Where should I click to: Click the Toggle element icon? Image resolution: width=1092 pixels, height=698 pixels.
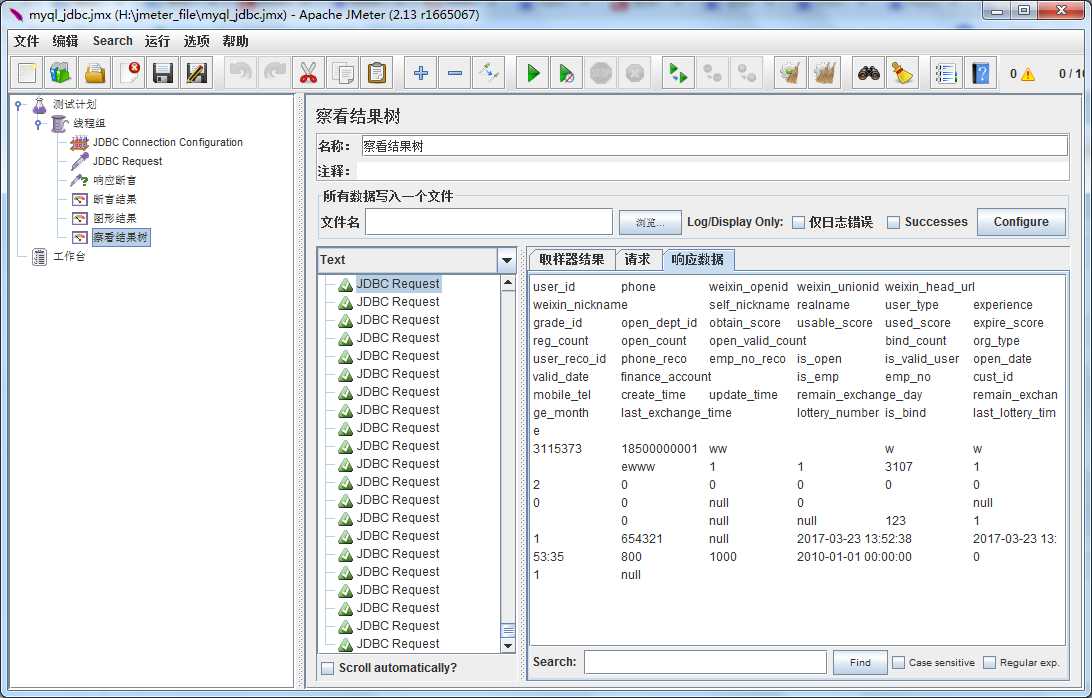pos(488,72)
